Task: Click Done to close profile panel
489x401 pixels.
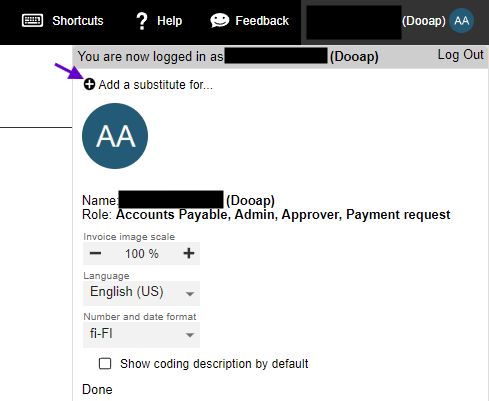Action: (x=97, y=390)
